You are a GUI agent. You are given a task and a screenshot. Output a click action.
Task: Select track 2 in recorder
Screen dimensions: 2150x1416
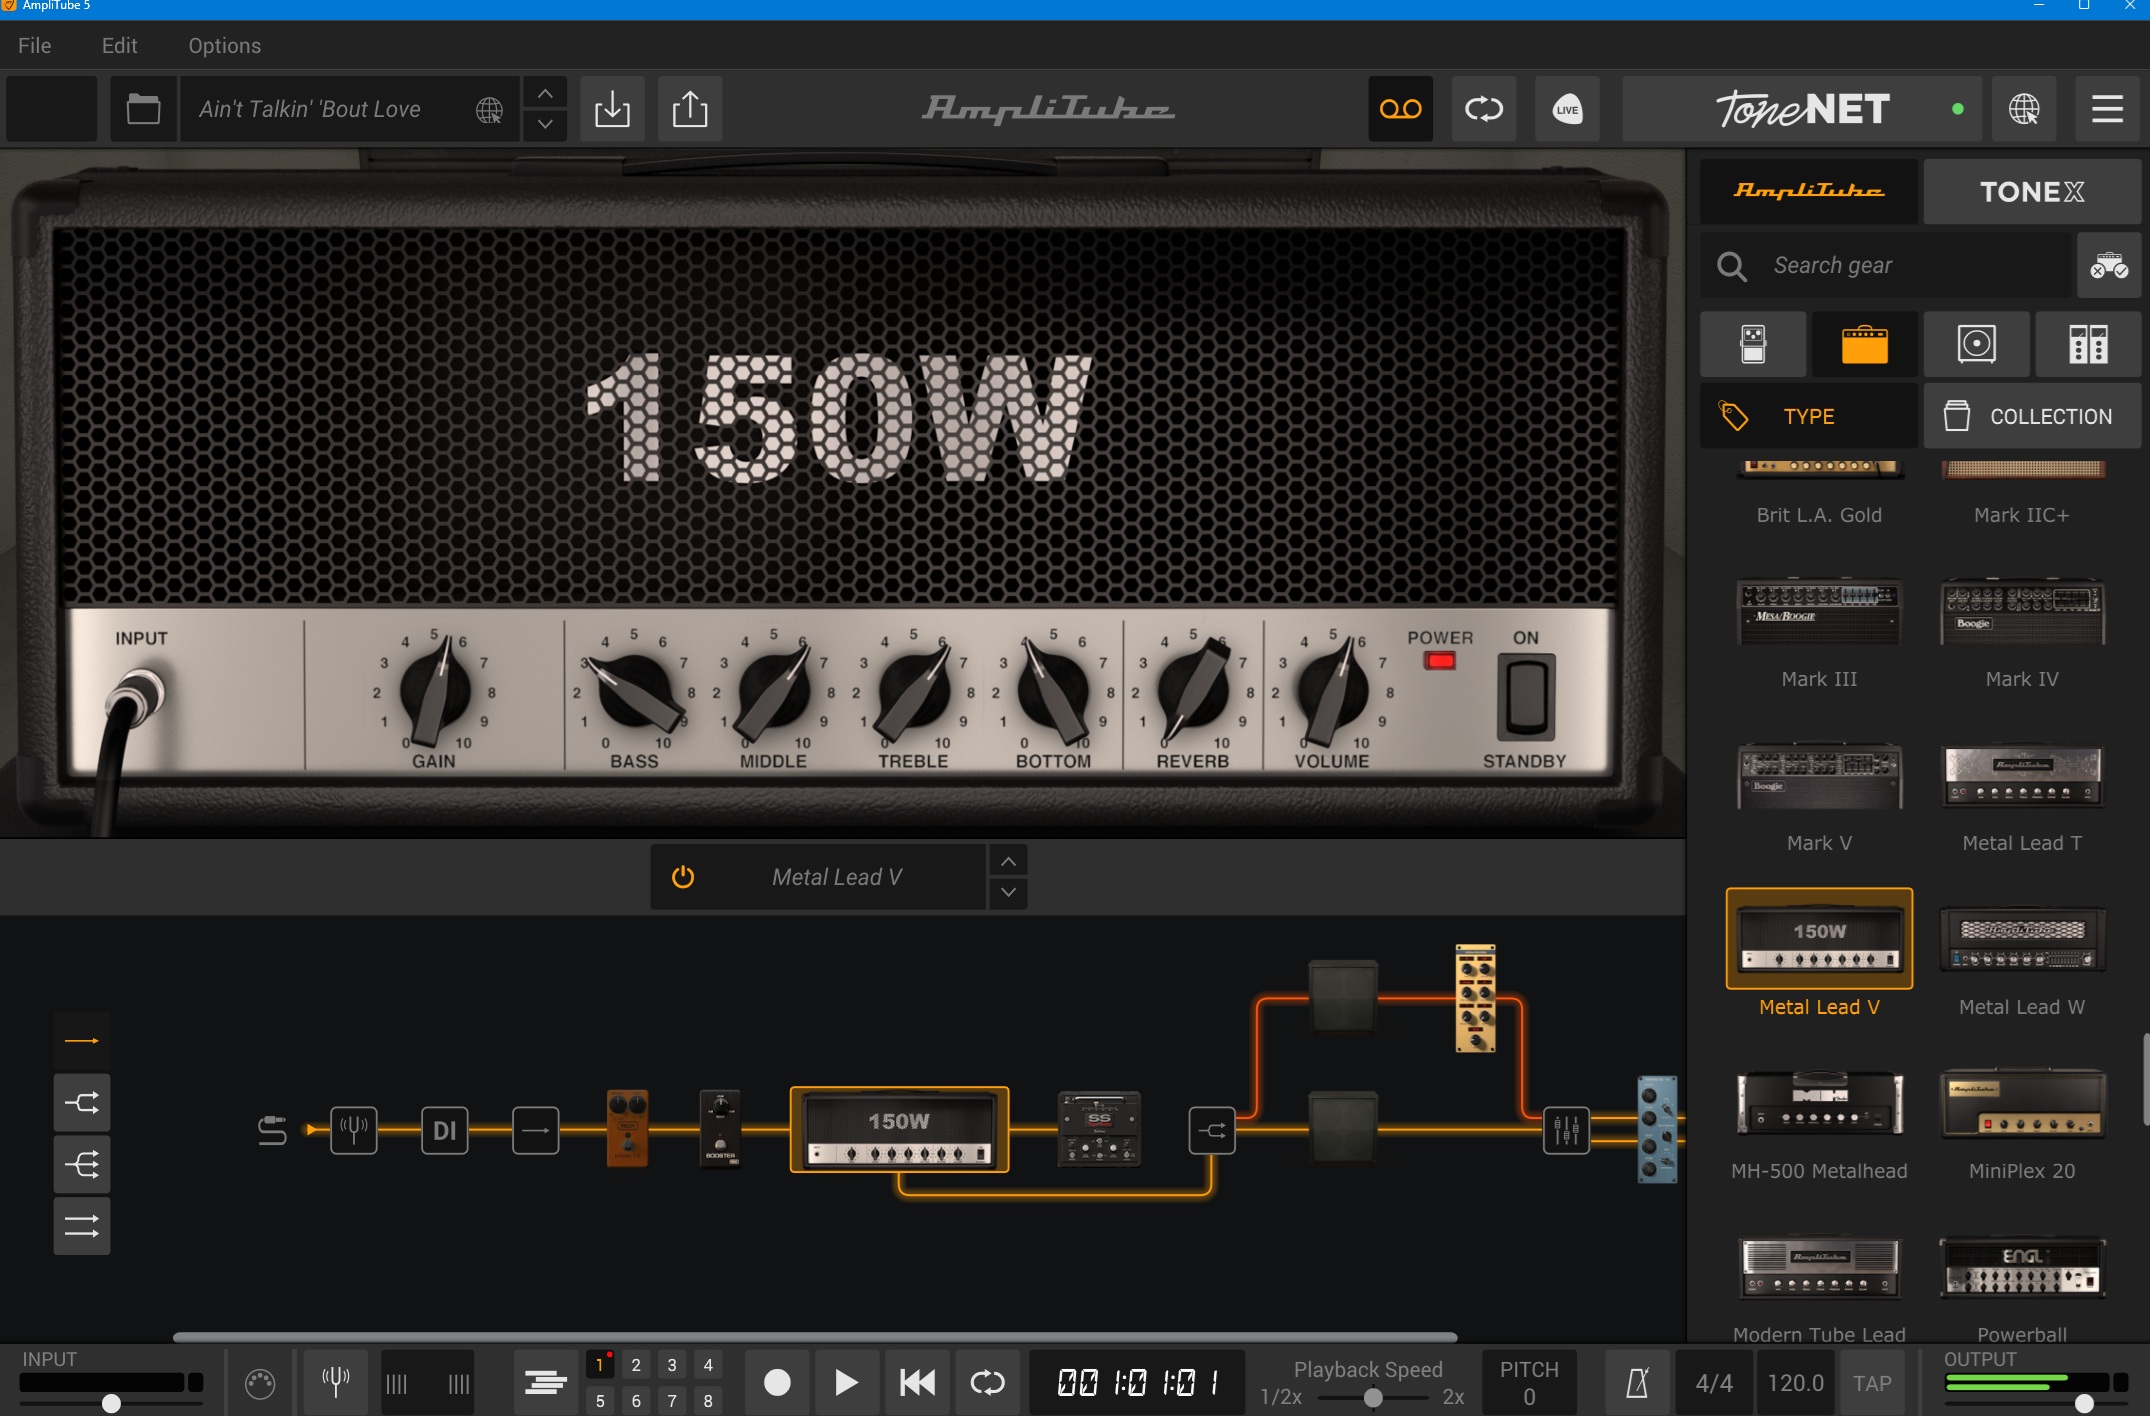(x=636, y=1364)
